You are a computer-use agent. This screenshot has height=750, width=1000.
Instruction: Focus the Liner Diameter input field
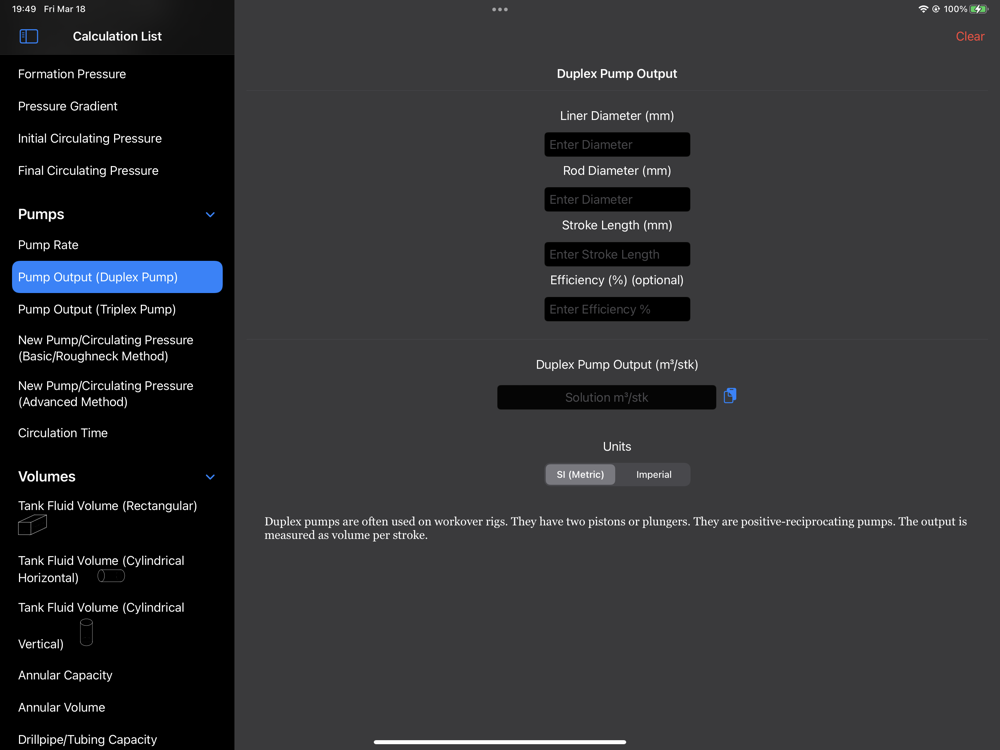pyautogui.click(x=617, y=145)
